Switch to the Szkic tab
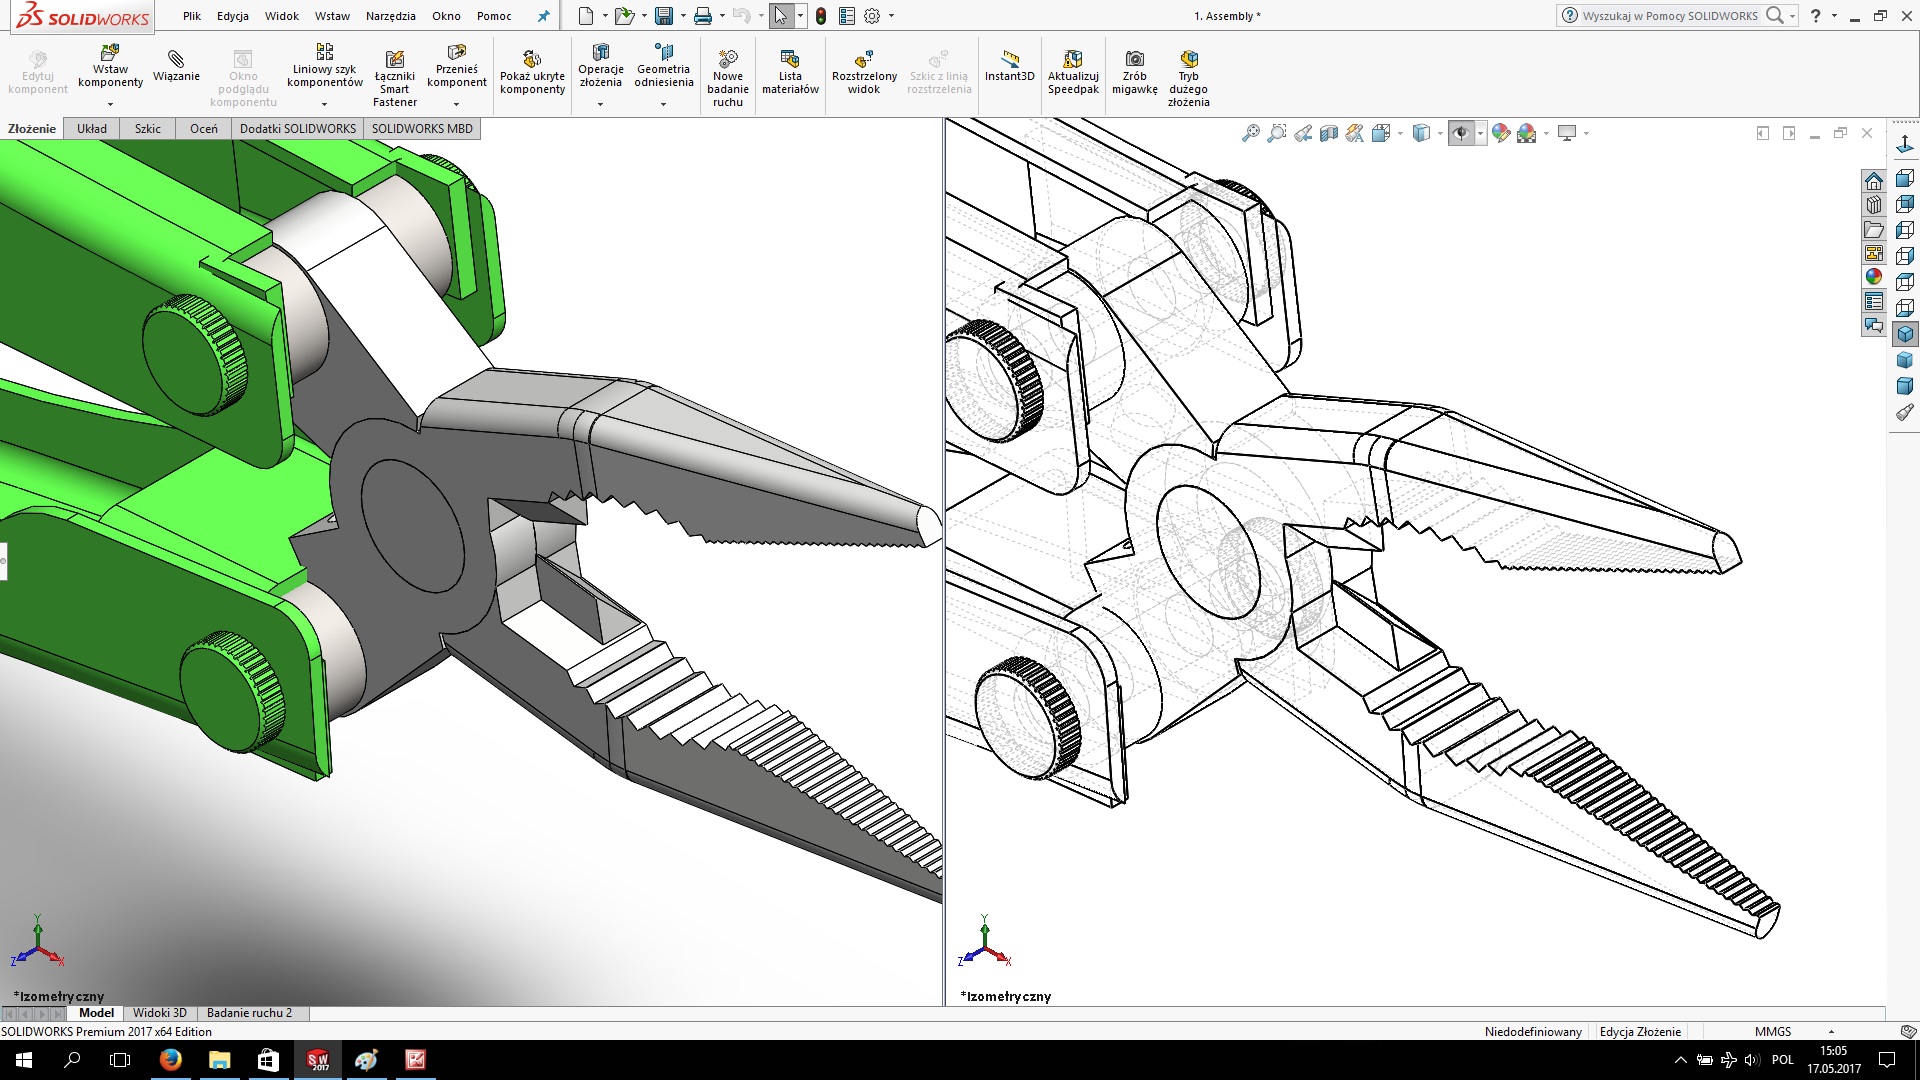1920x1080 pixels. tap(148, 128)
